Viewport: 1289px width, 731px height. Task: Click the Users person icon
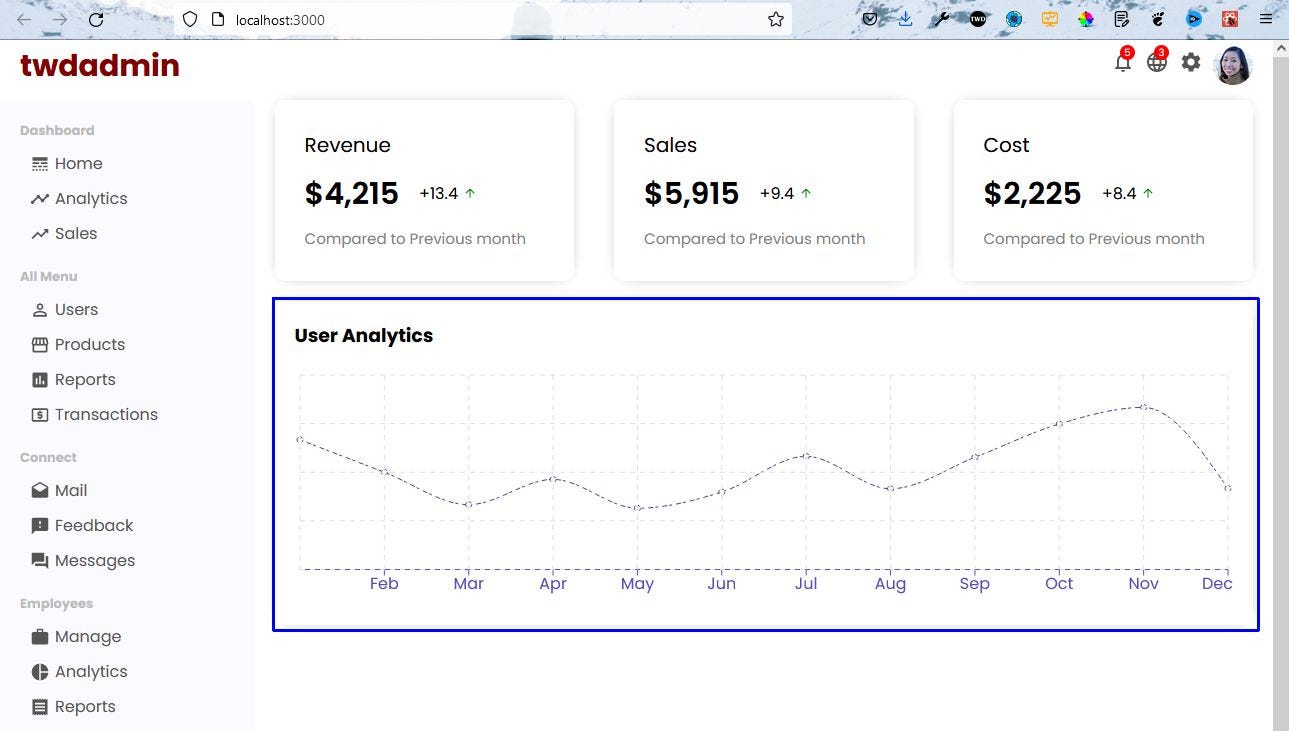point(40,310)
